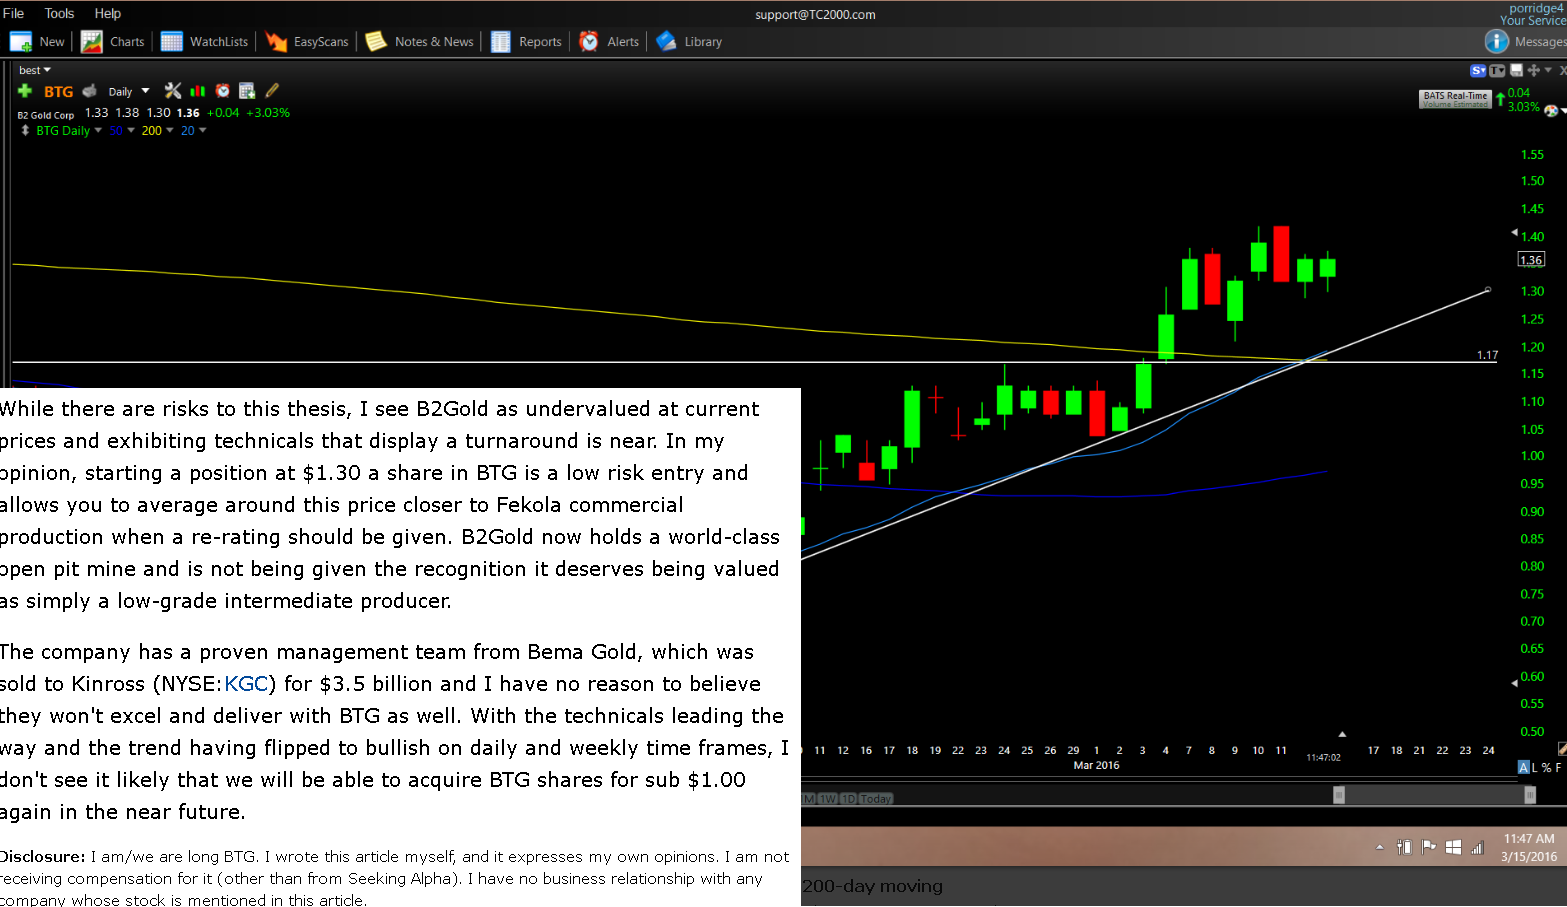Open Notes & News notepad icon
The height and width of the screenshot is (907, 1567).
376,42
